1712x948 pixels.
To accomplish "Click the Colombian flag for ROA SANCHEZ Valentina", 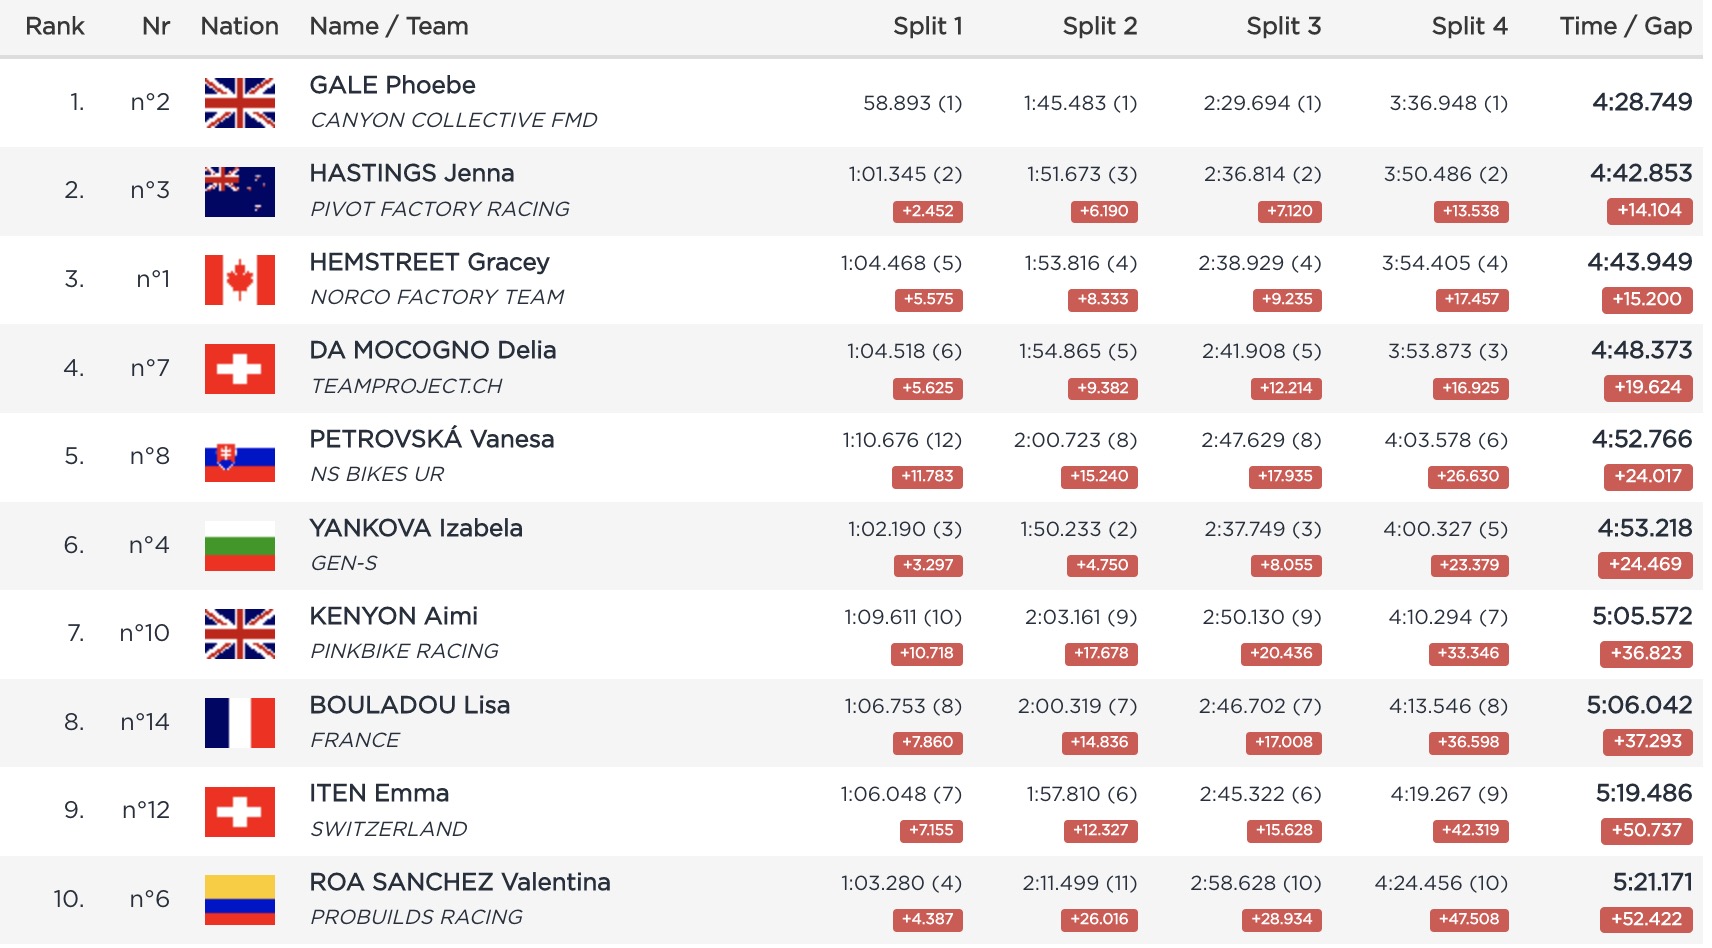I will coord(239,900).
